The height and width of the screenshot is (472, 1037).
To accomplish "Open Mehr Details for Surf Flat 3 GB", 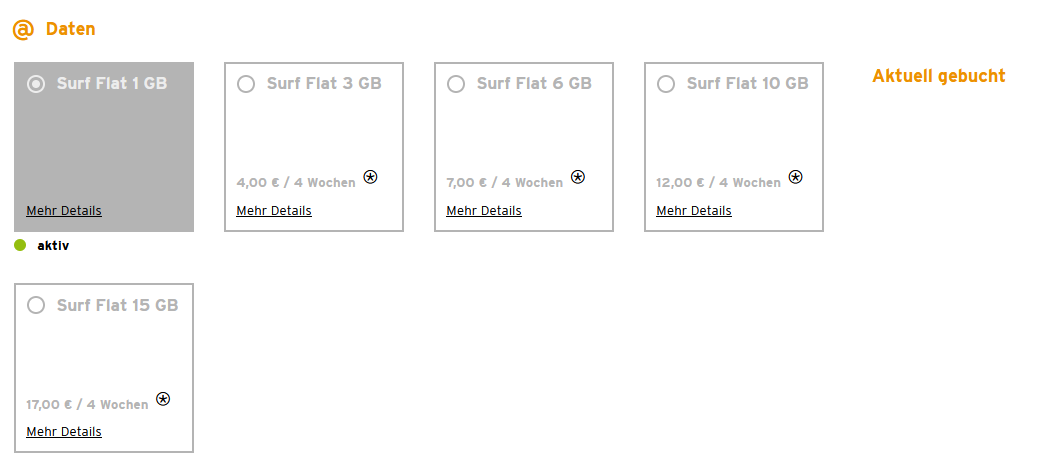I will 274,211.
